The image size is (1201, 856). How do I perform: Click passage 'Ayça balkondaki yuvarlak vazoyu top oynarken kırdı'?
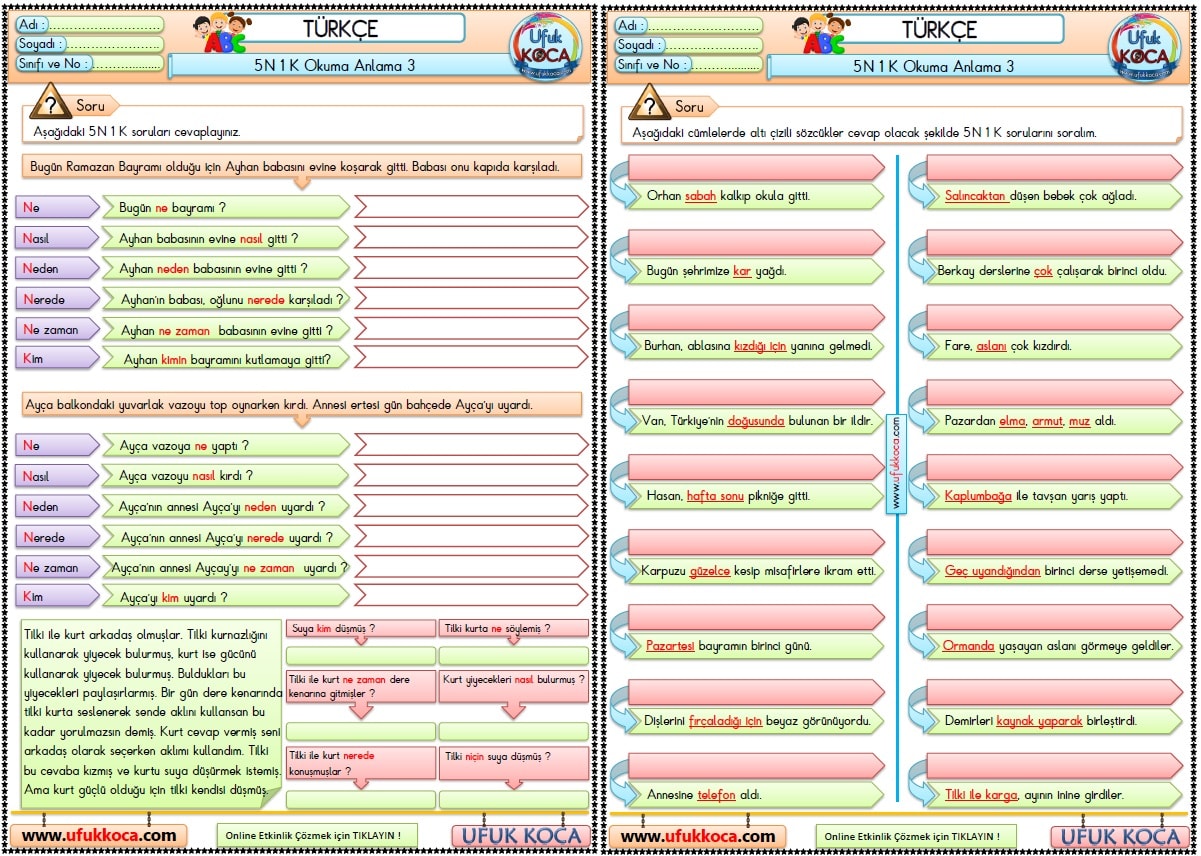[x=301, y=405]
